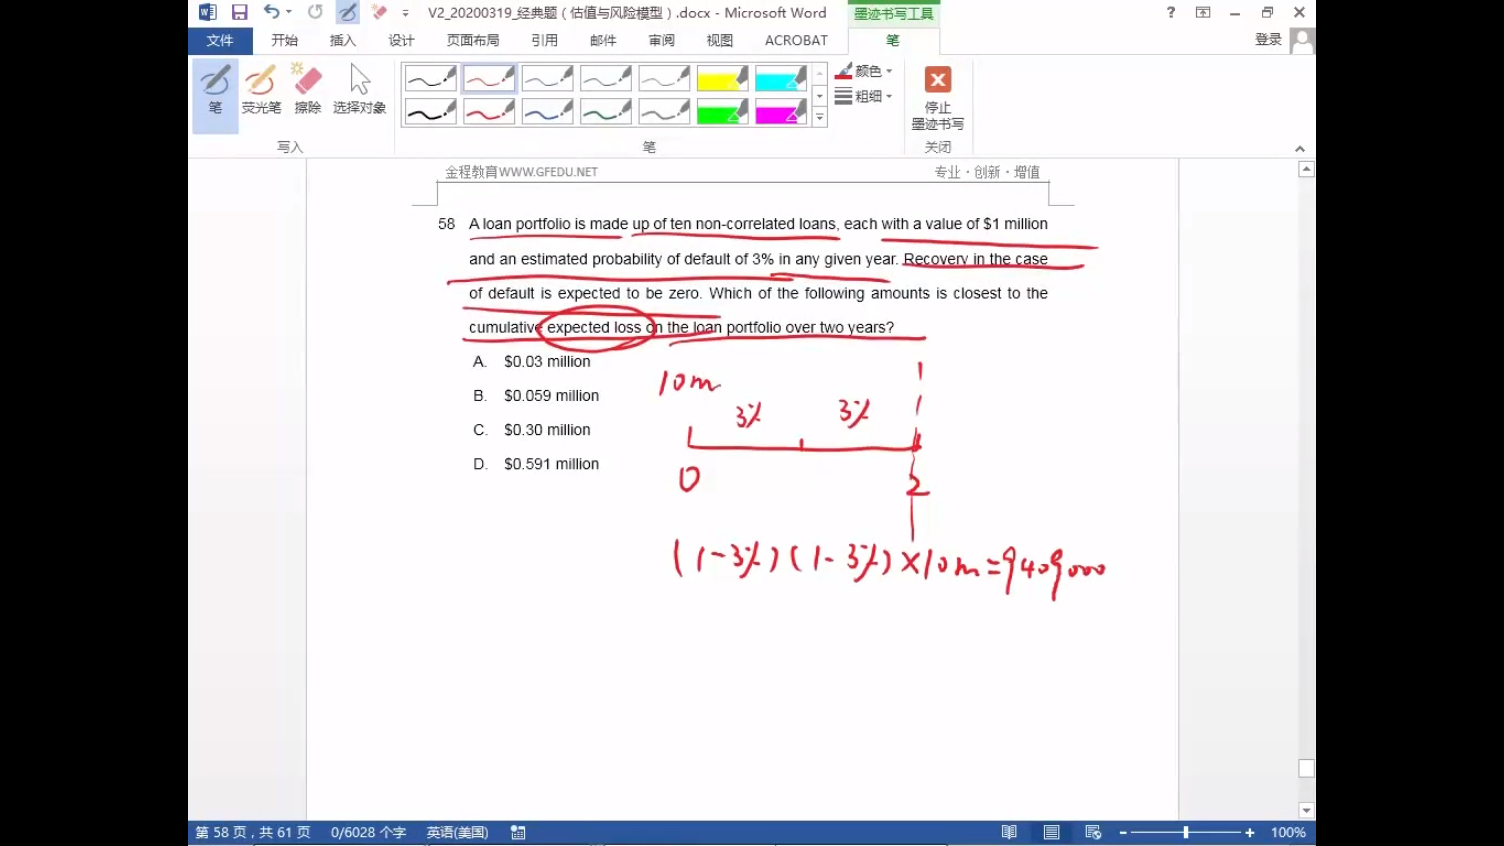Open the undo history dropdown arrow

(x=289, y=12)
